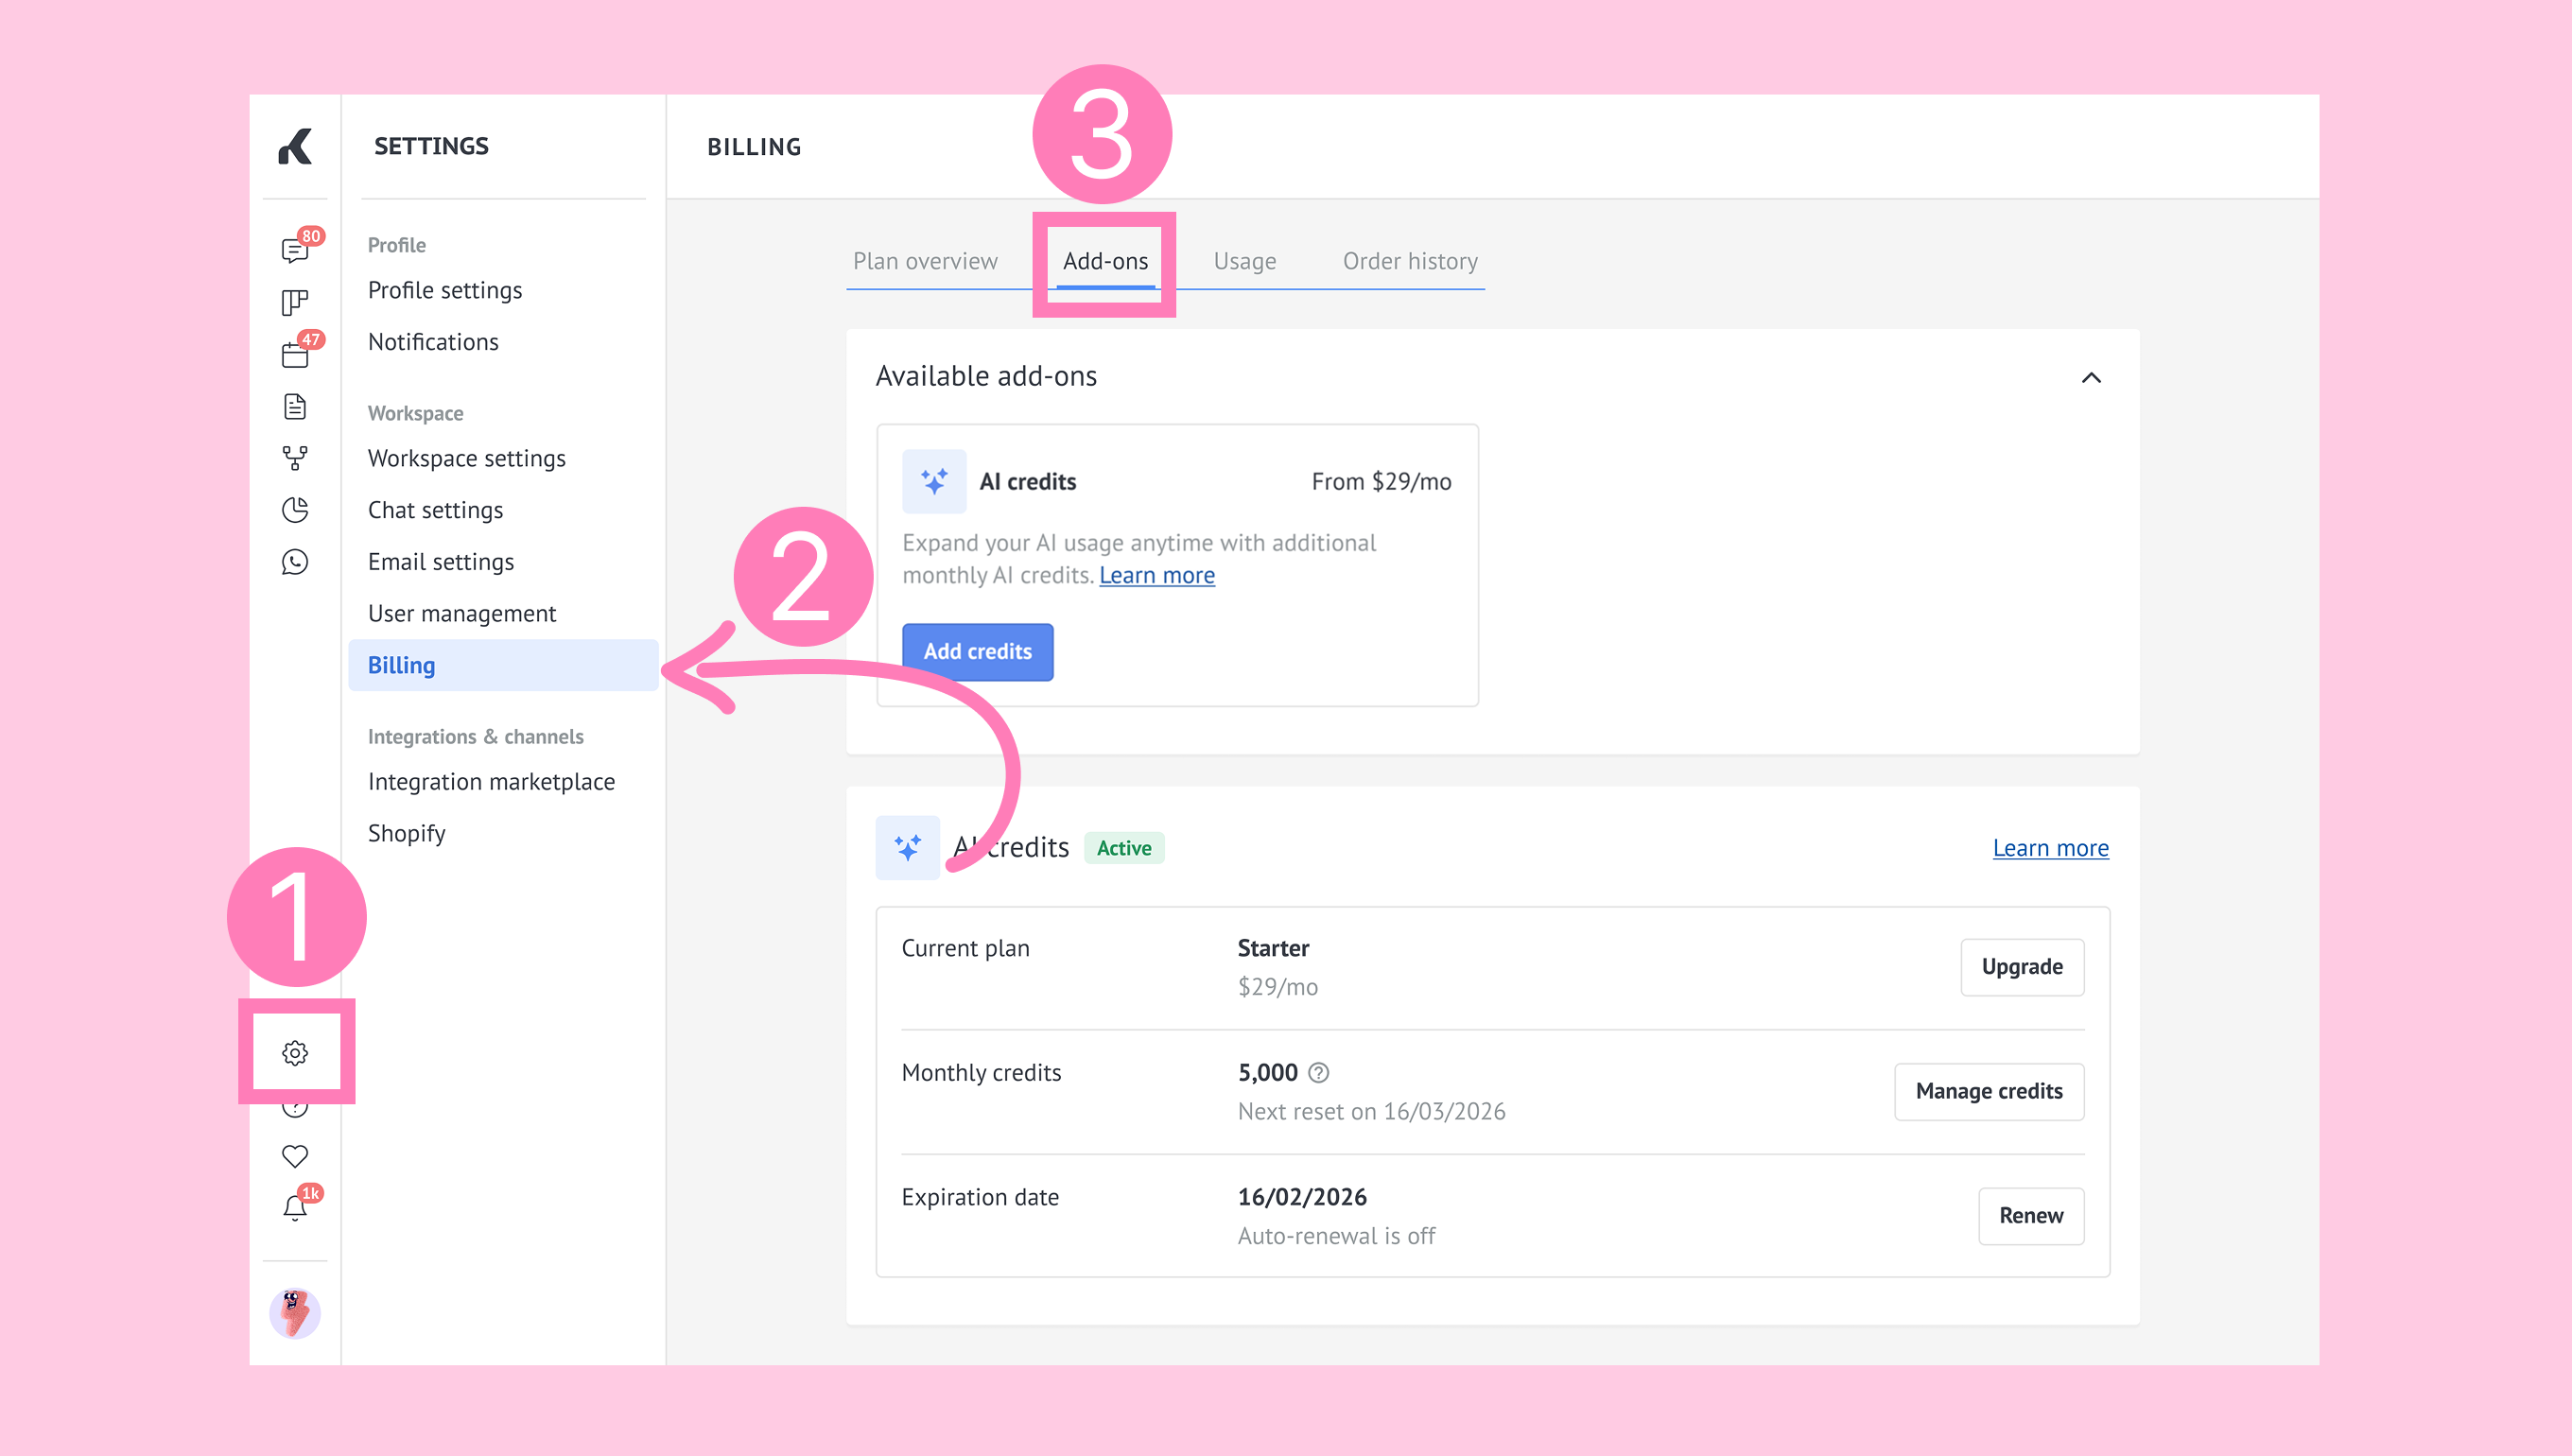Open the calendar icon with 47 badge
Screen dimensions: 2572x1456
tap(295, 354)
